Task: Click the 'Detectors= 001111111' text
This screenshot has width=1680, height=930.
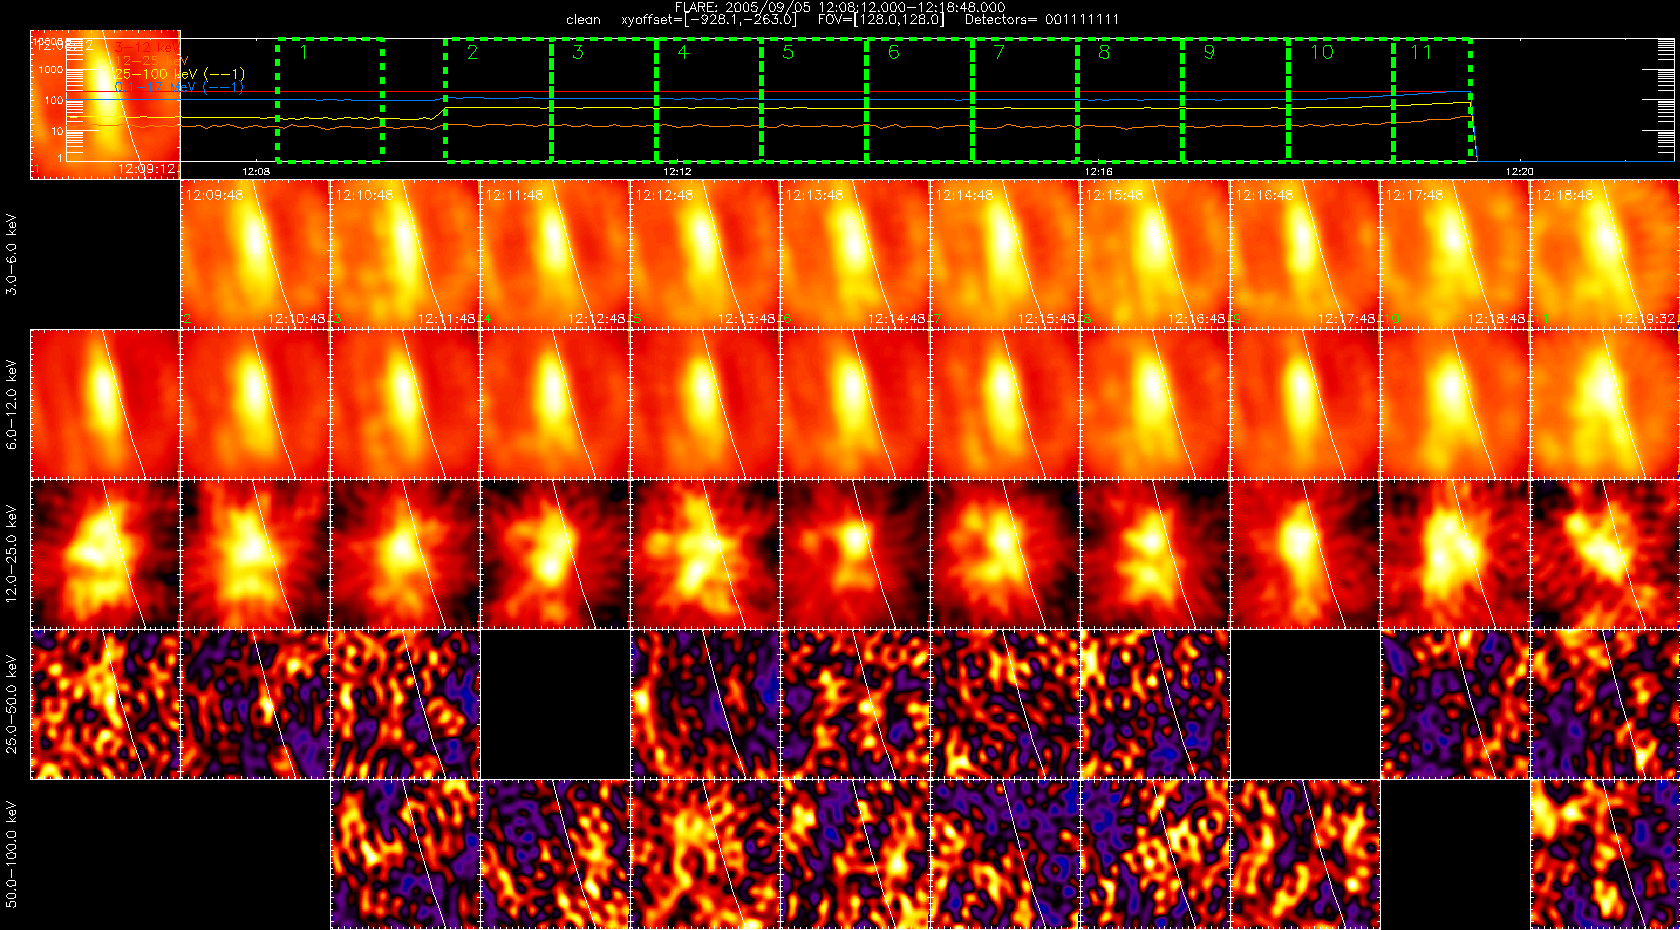Action: coord(1042,20)
